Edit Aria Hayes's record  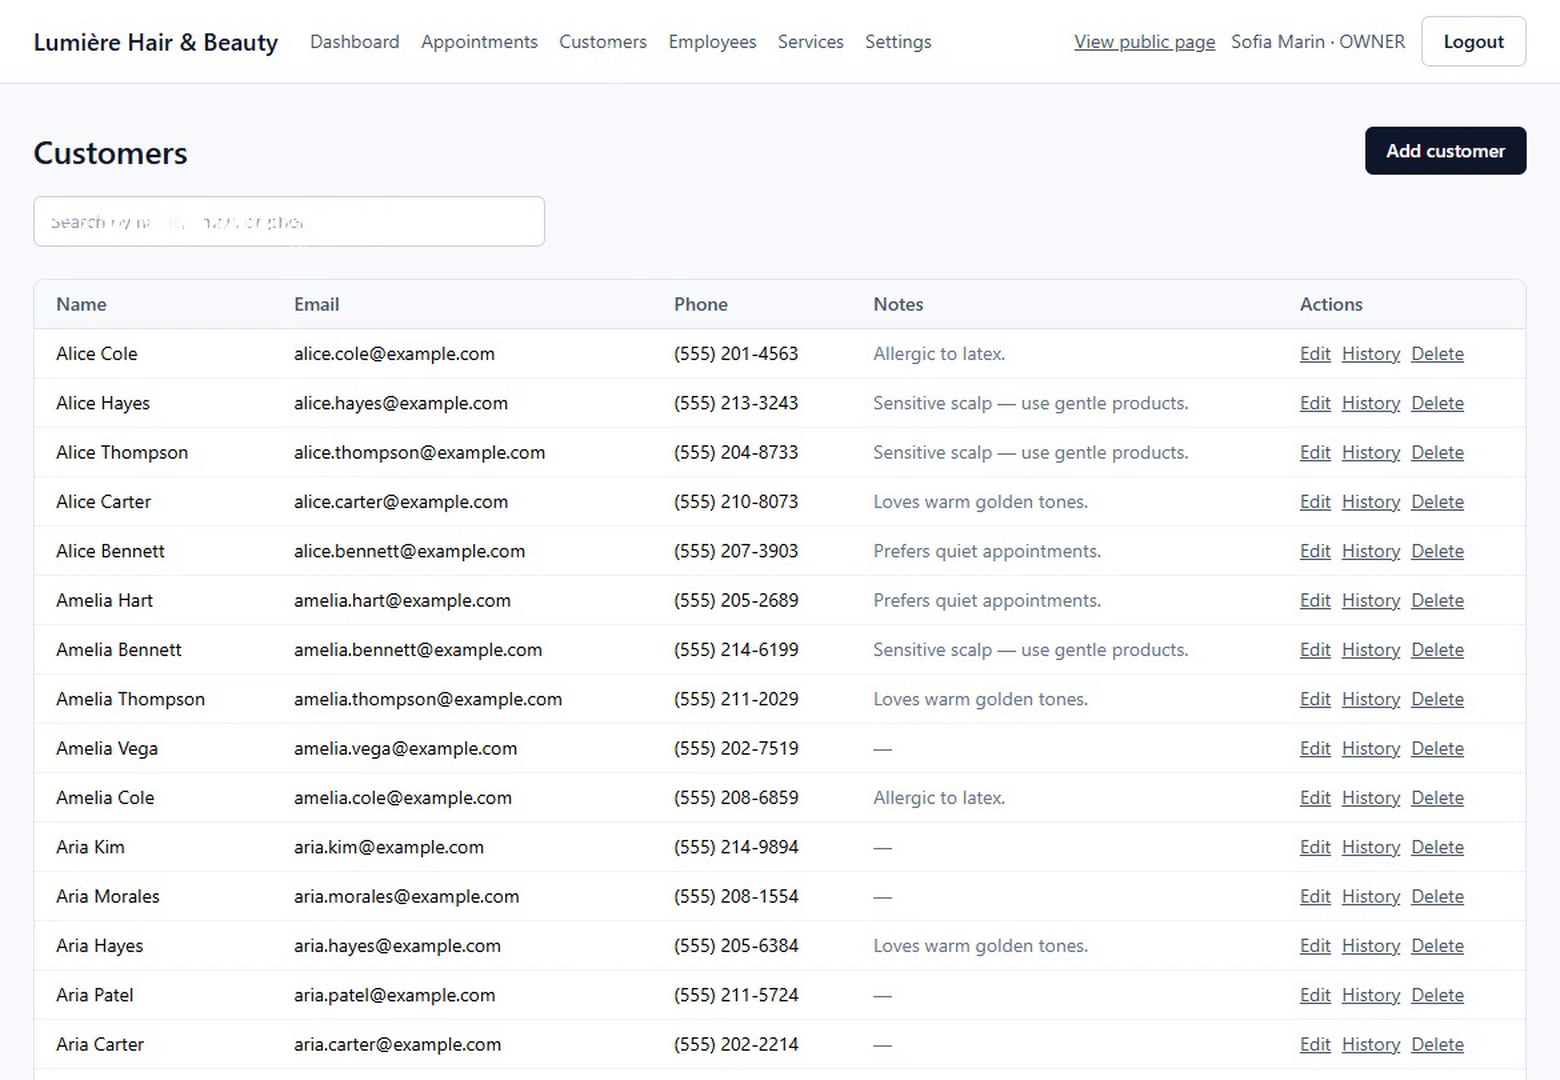point(1315,946)
